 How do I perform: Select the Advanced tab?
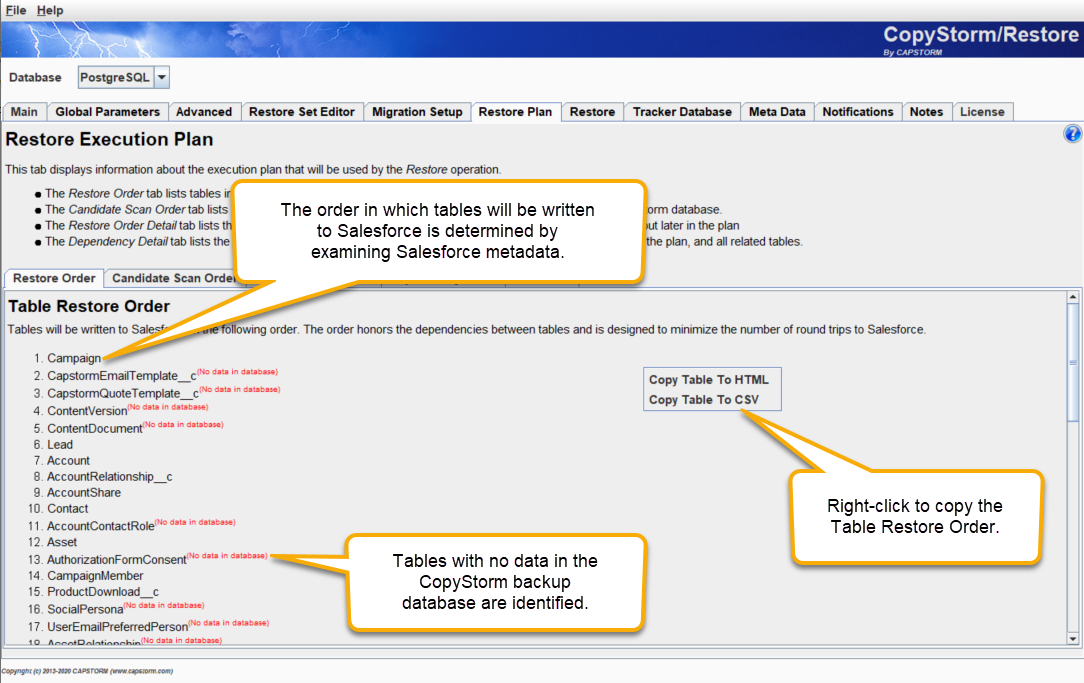point(205,112)
